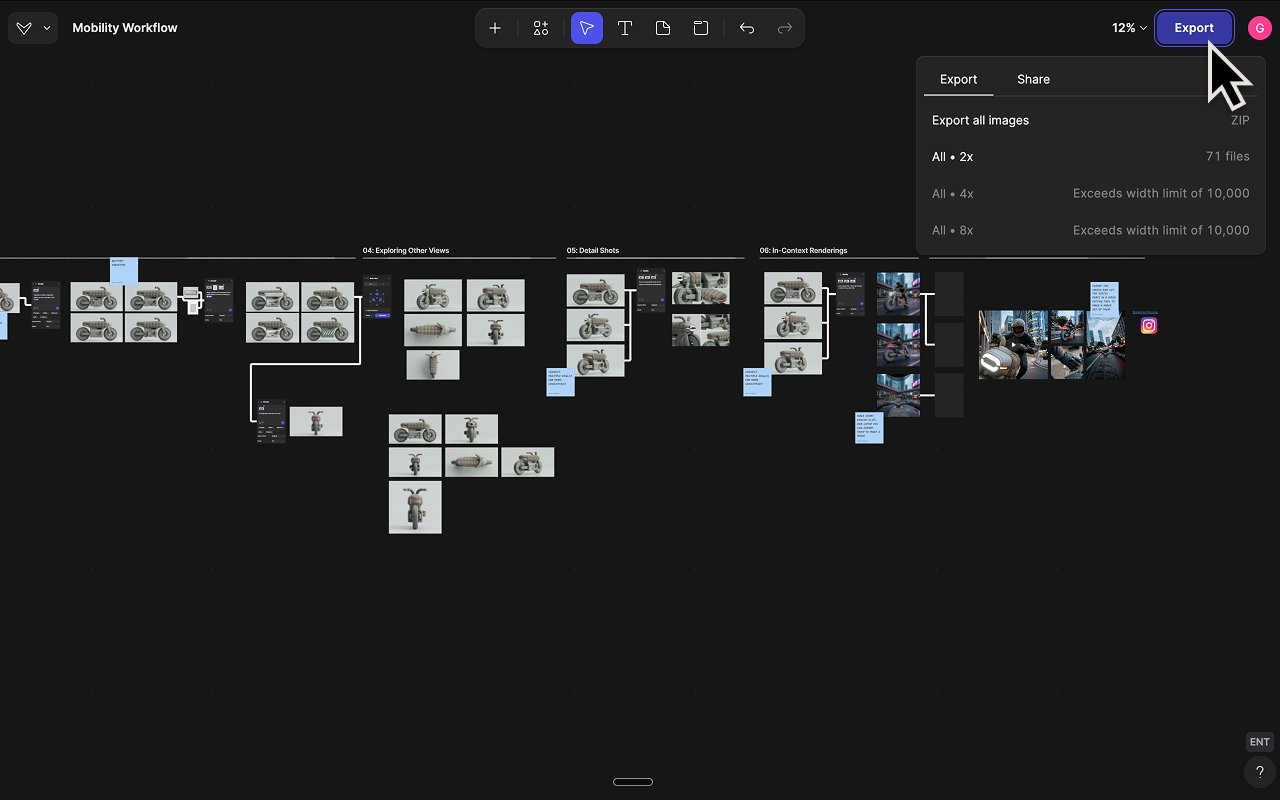The width and height of the screenshot is (1280, 800).
Task: Expand the chevron beside the app logo
Action: pos(46,28)
